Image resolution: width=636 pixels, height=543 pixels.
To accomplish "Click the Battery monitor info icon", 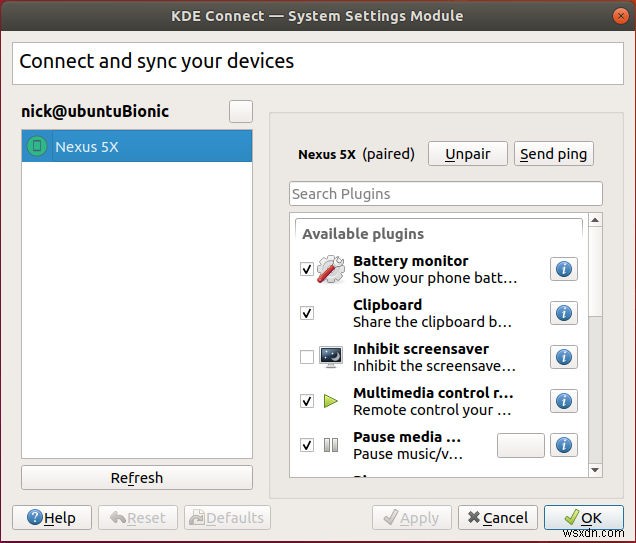I will [564, 269].
